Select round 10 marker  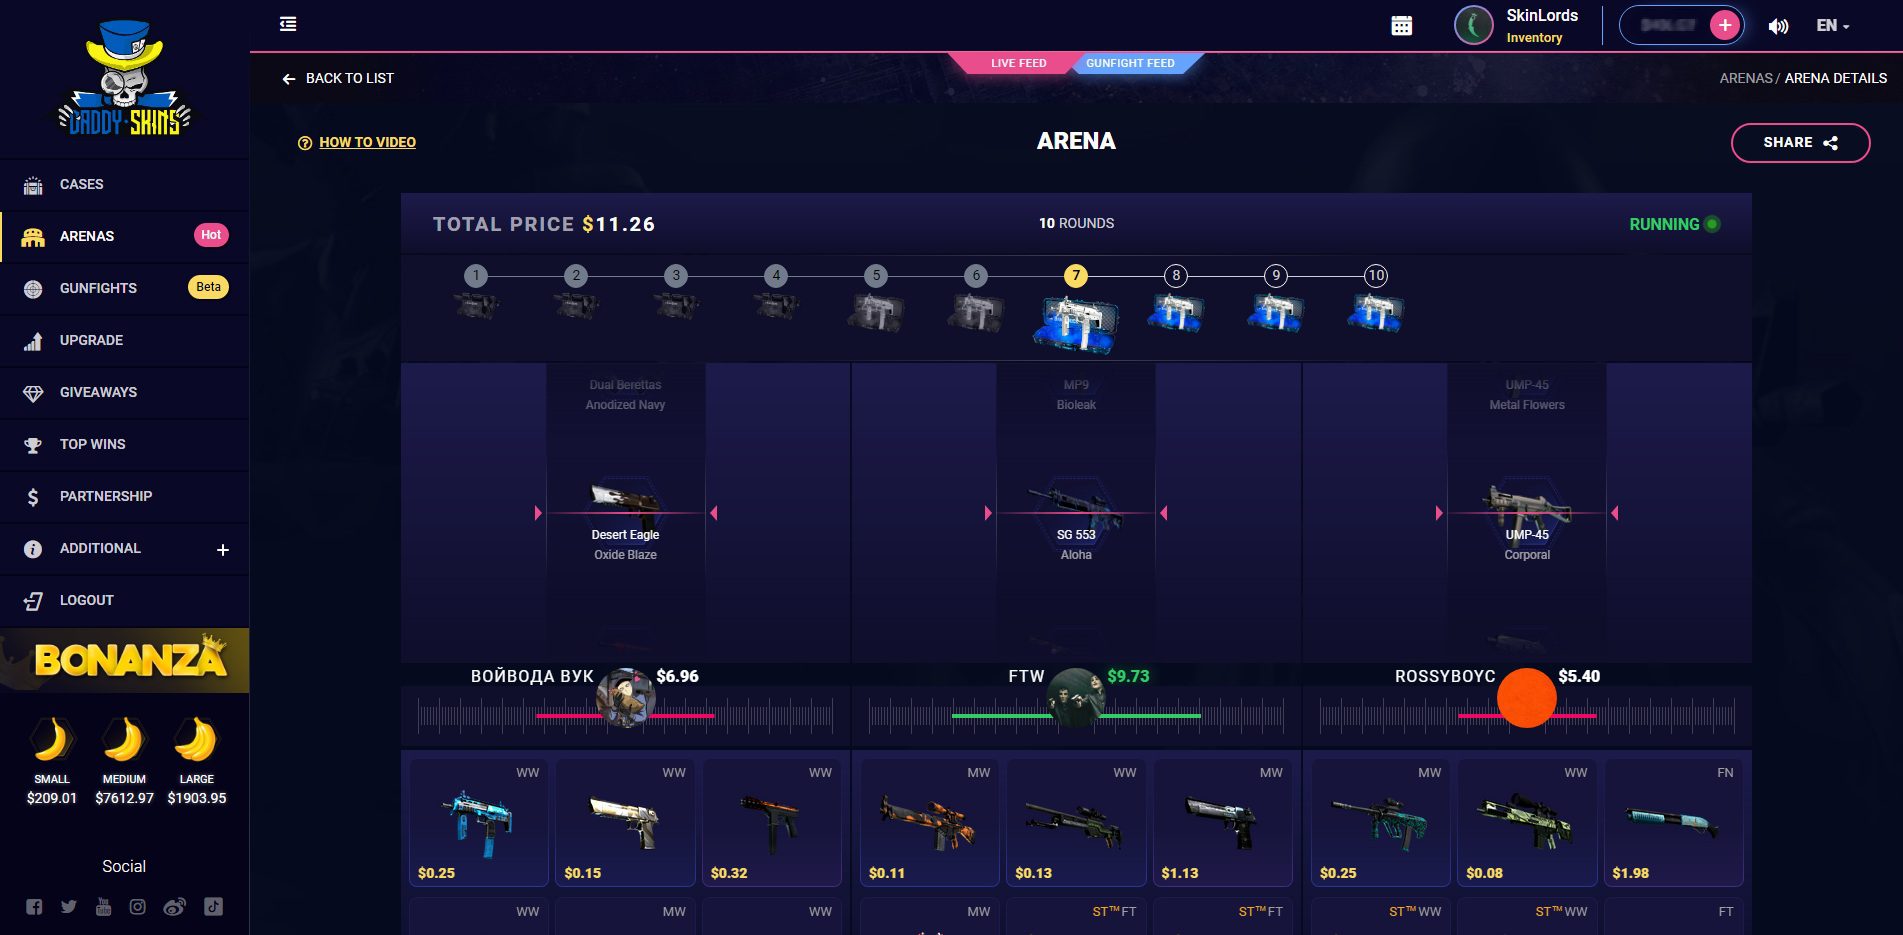click(1376, 275)
